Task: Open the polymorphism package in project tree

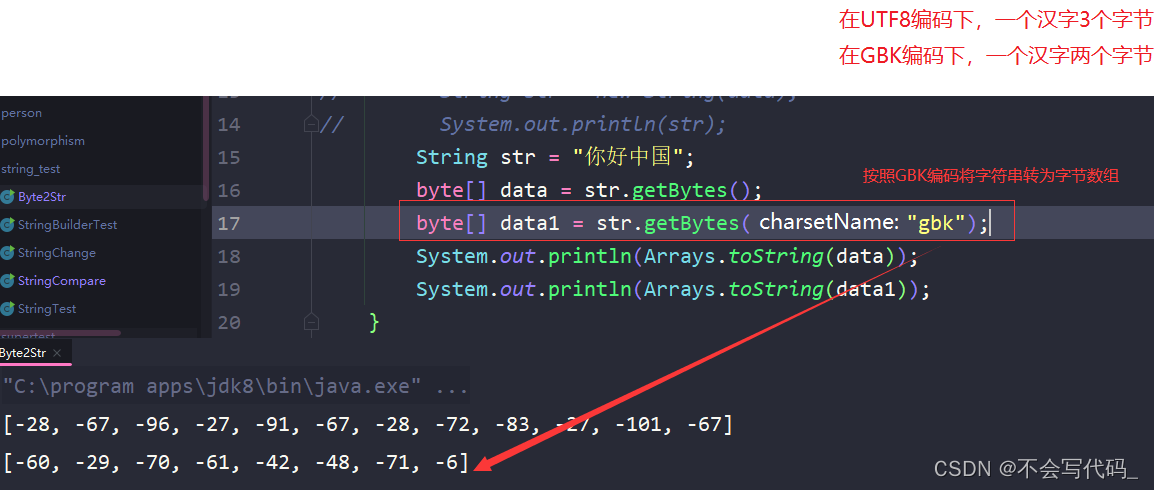Action: point(43,141)
